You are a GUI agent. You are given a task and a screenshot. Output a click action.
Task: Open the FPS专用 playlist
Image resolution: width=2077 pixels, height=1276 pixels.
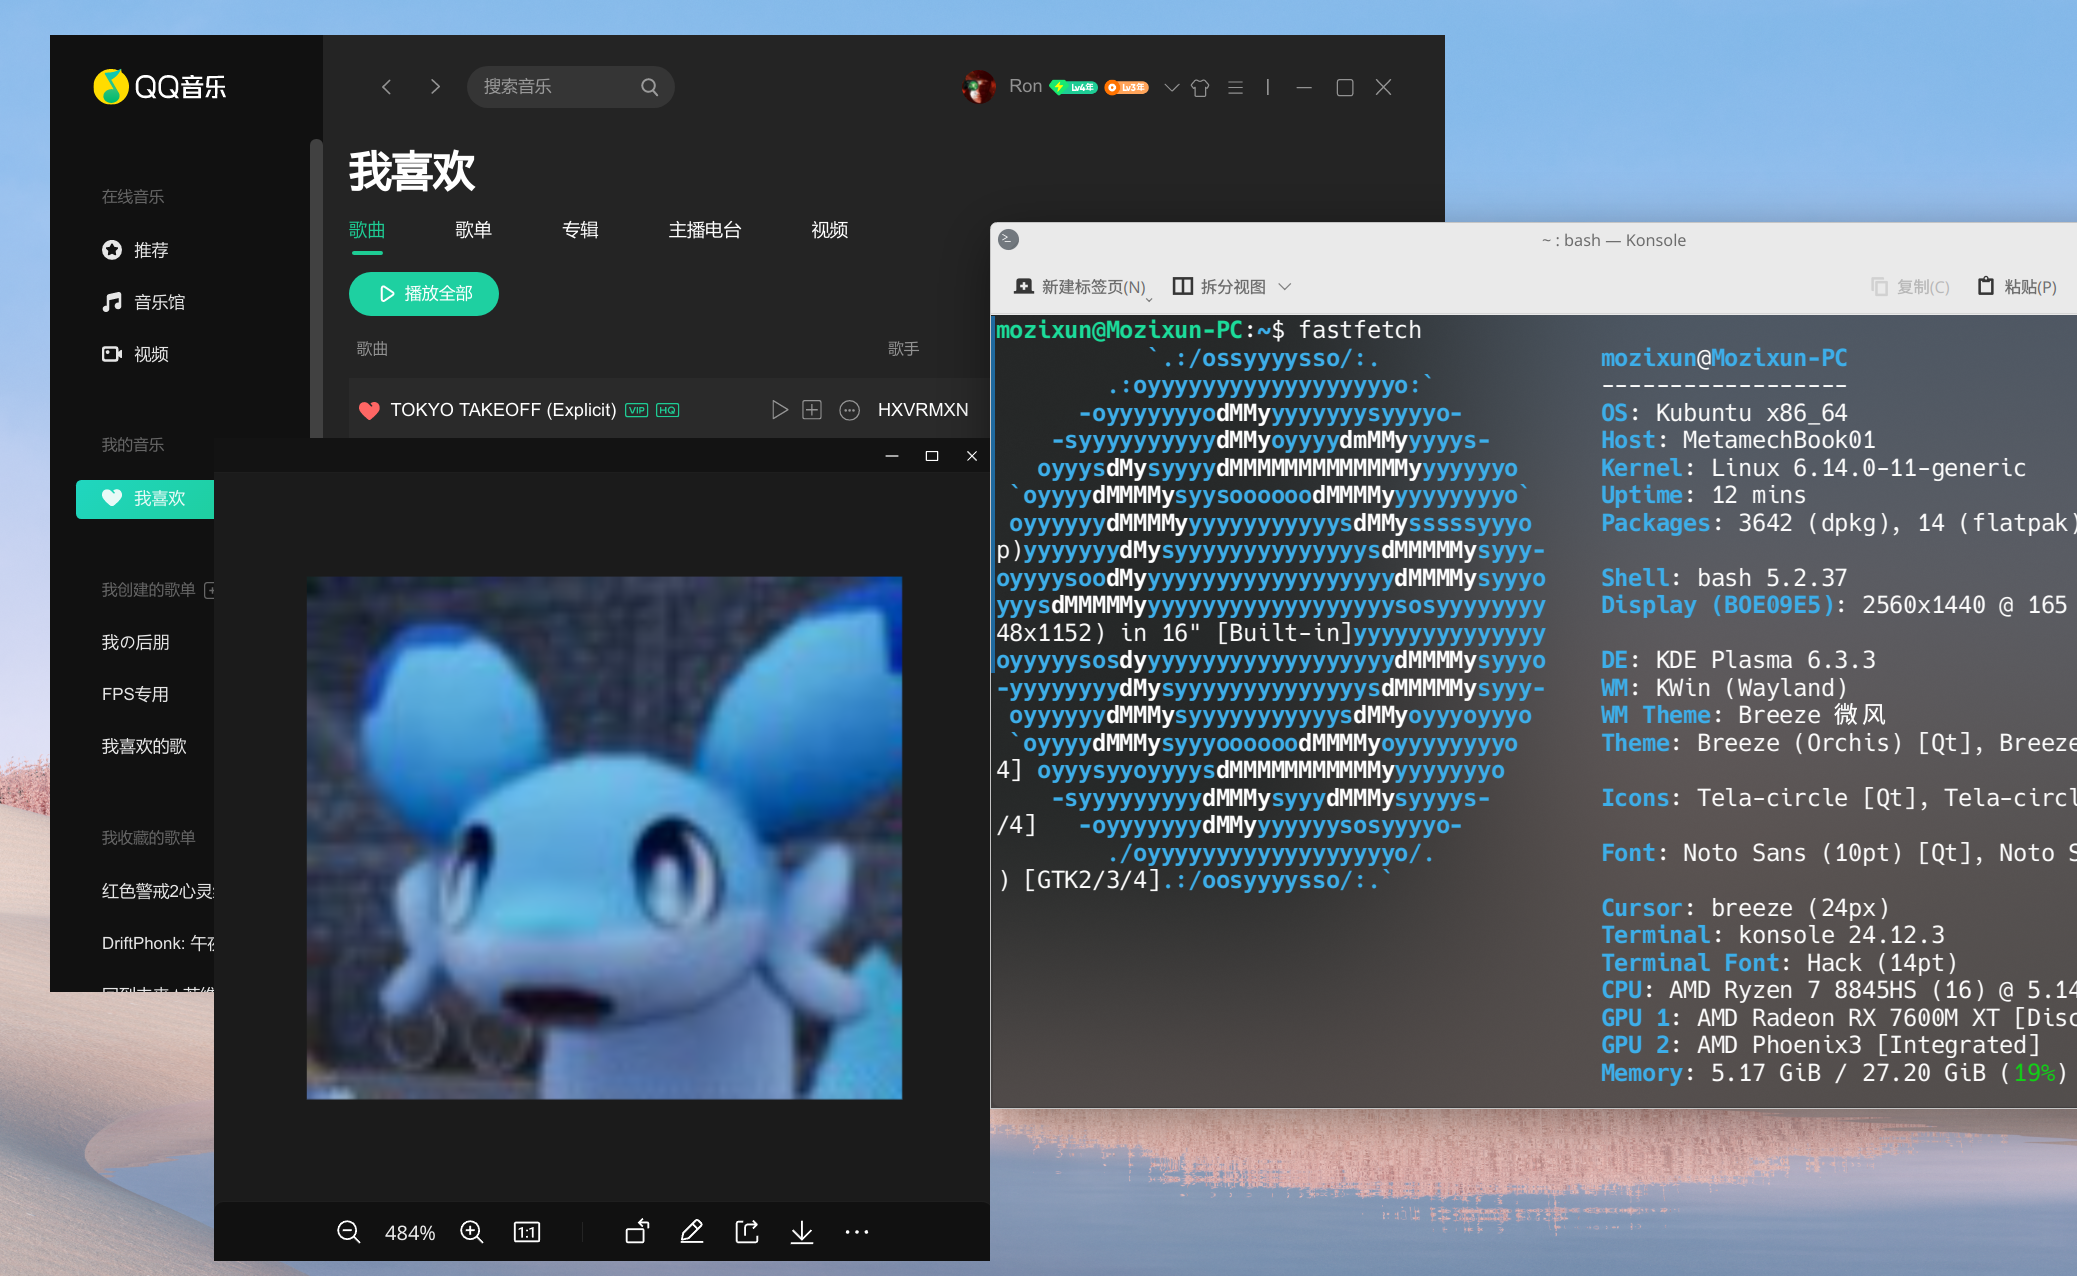135,694
